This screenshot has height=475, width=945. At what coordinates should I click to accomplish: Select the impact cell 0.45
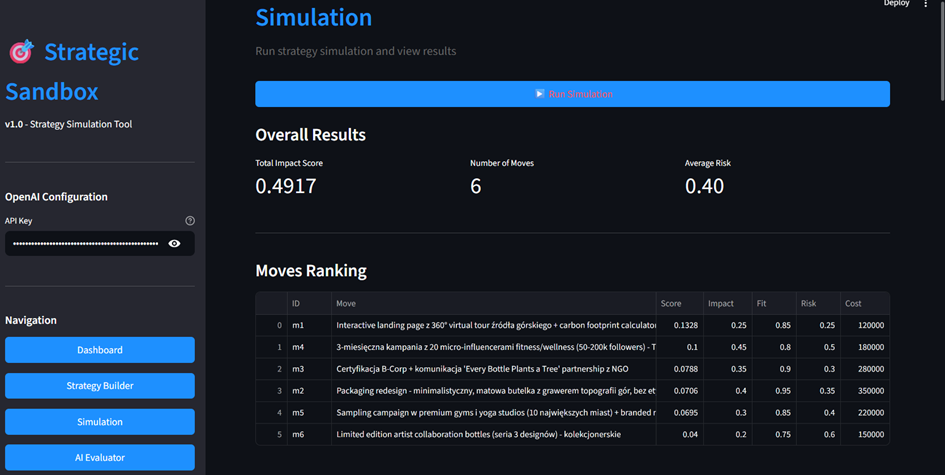tap(727, 347)
